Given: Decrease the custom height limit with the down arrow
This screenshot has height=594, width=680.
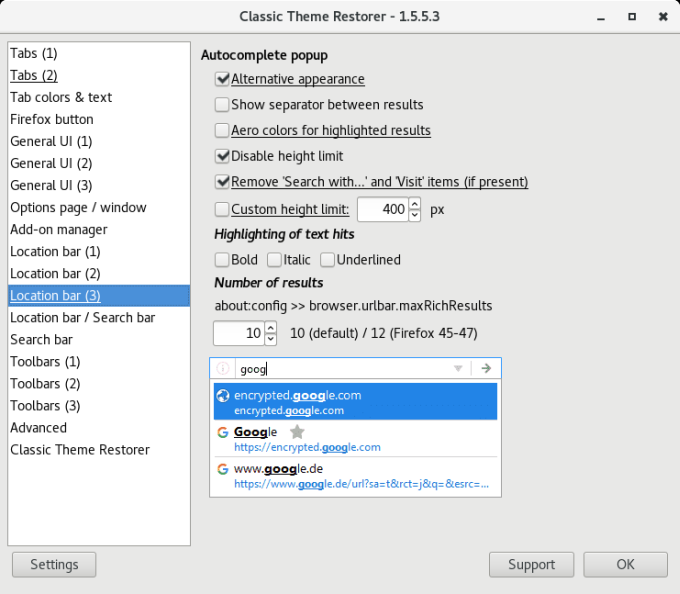Looking at the screenshot, I should [415, 215].
